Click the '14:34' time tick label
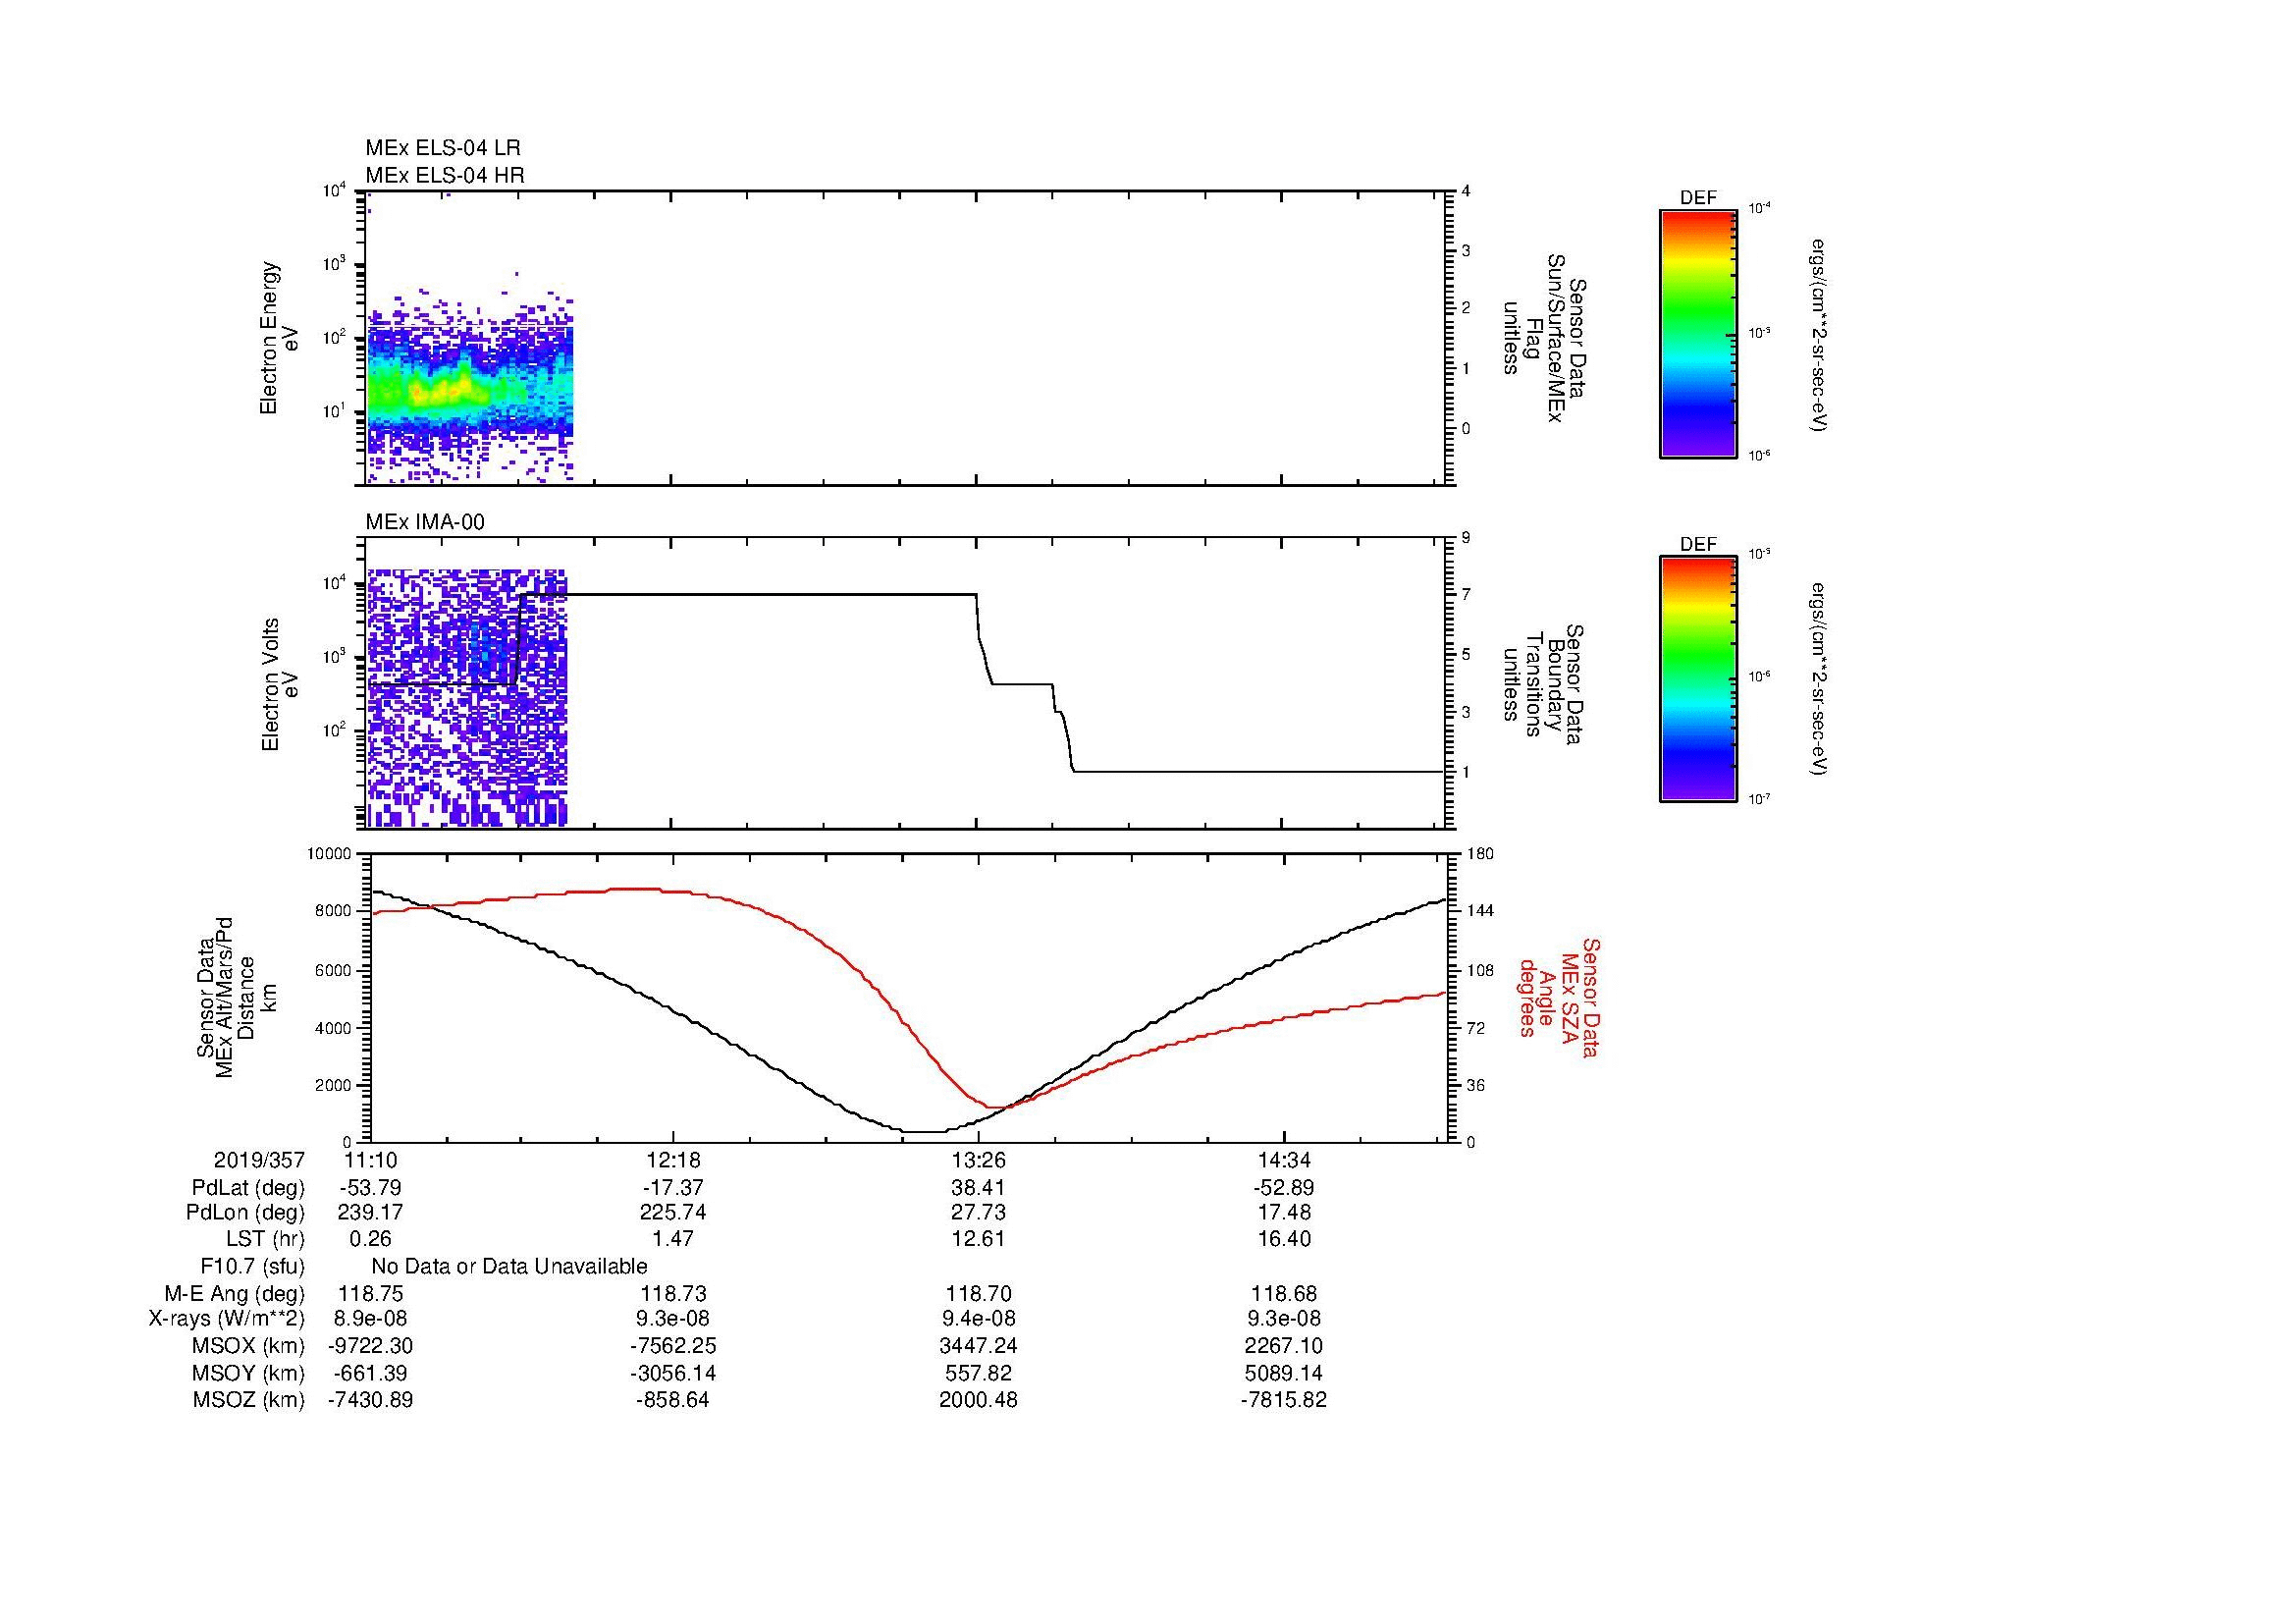Image resolution: width=2296 pixels, height=1623 pixels. (x=1283, y=1160)
